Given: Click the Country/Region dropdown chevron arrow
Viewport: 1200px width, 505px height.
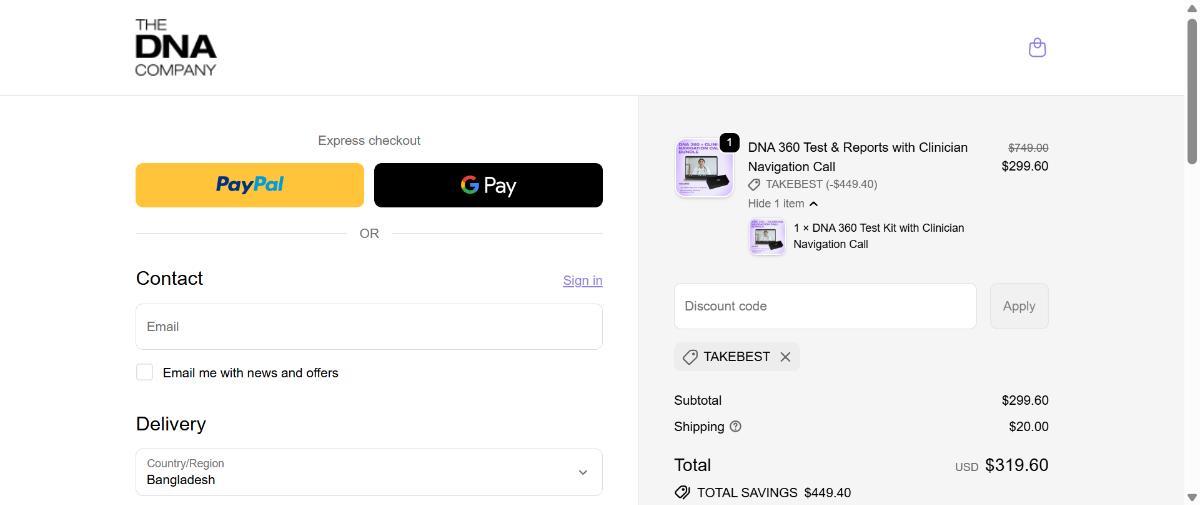Looking at the screenshot, I should click(x=582, y=472).
